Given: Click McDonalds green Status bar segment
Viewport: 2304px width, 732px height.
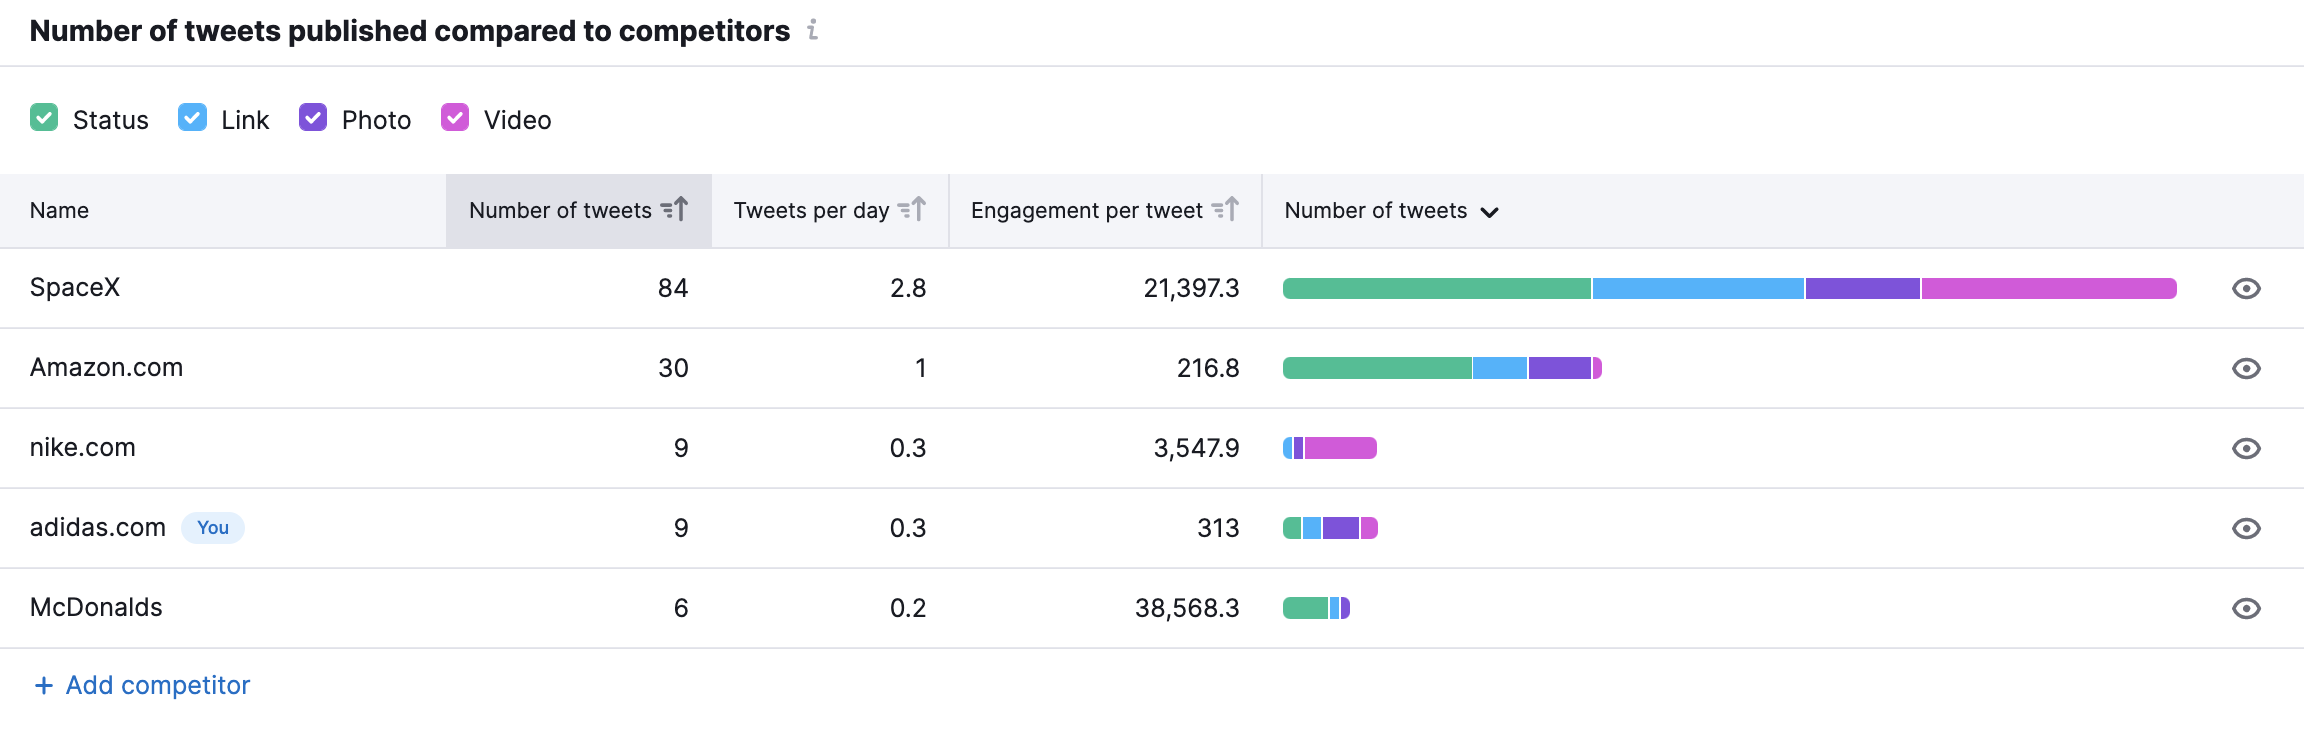Looking at the screenshot, I should coord(1305,609).
